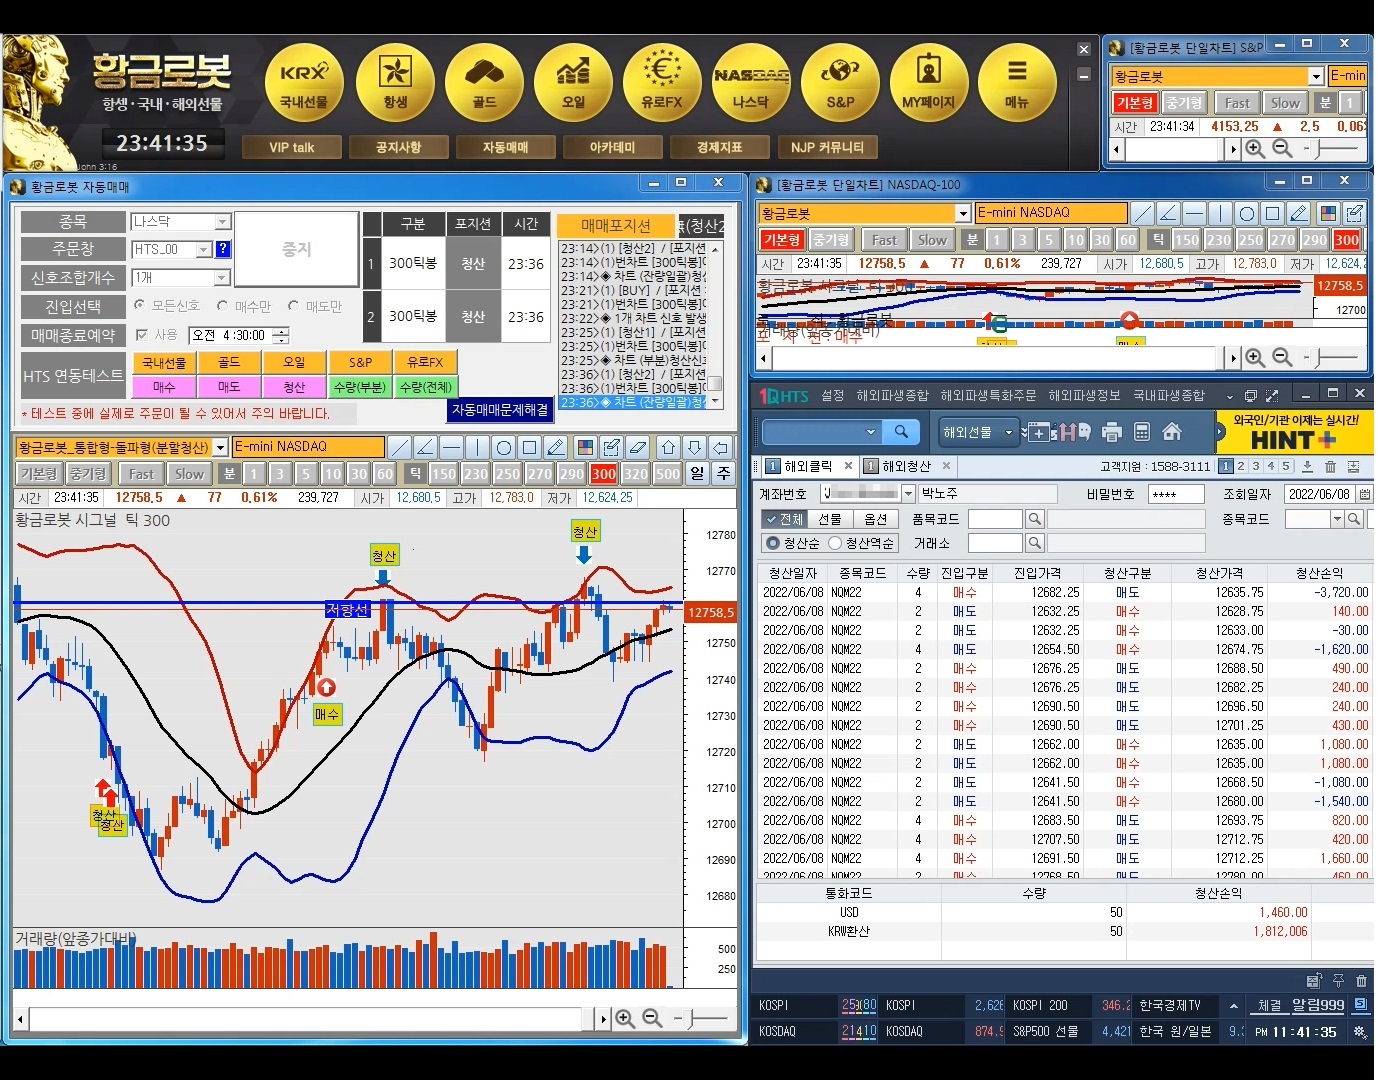Expand the 종목 나스닥 dropdown
The image size is (1378, 1080).
pos(223,222)
